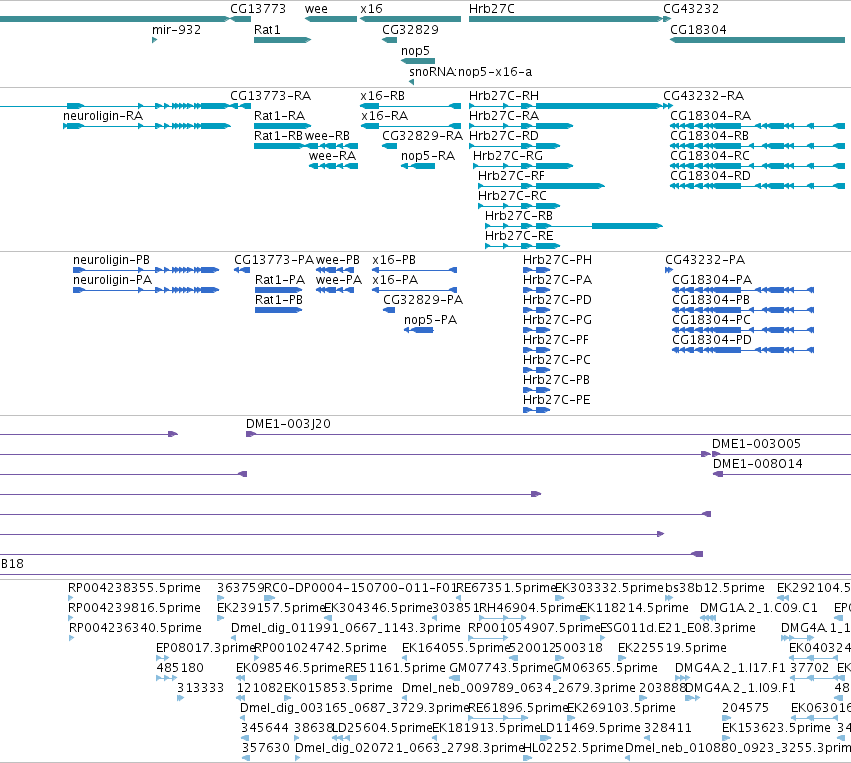This screenshot has height=763, width=851.
Task: Click the wee gene feature label
Action: pos(316,9)
